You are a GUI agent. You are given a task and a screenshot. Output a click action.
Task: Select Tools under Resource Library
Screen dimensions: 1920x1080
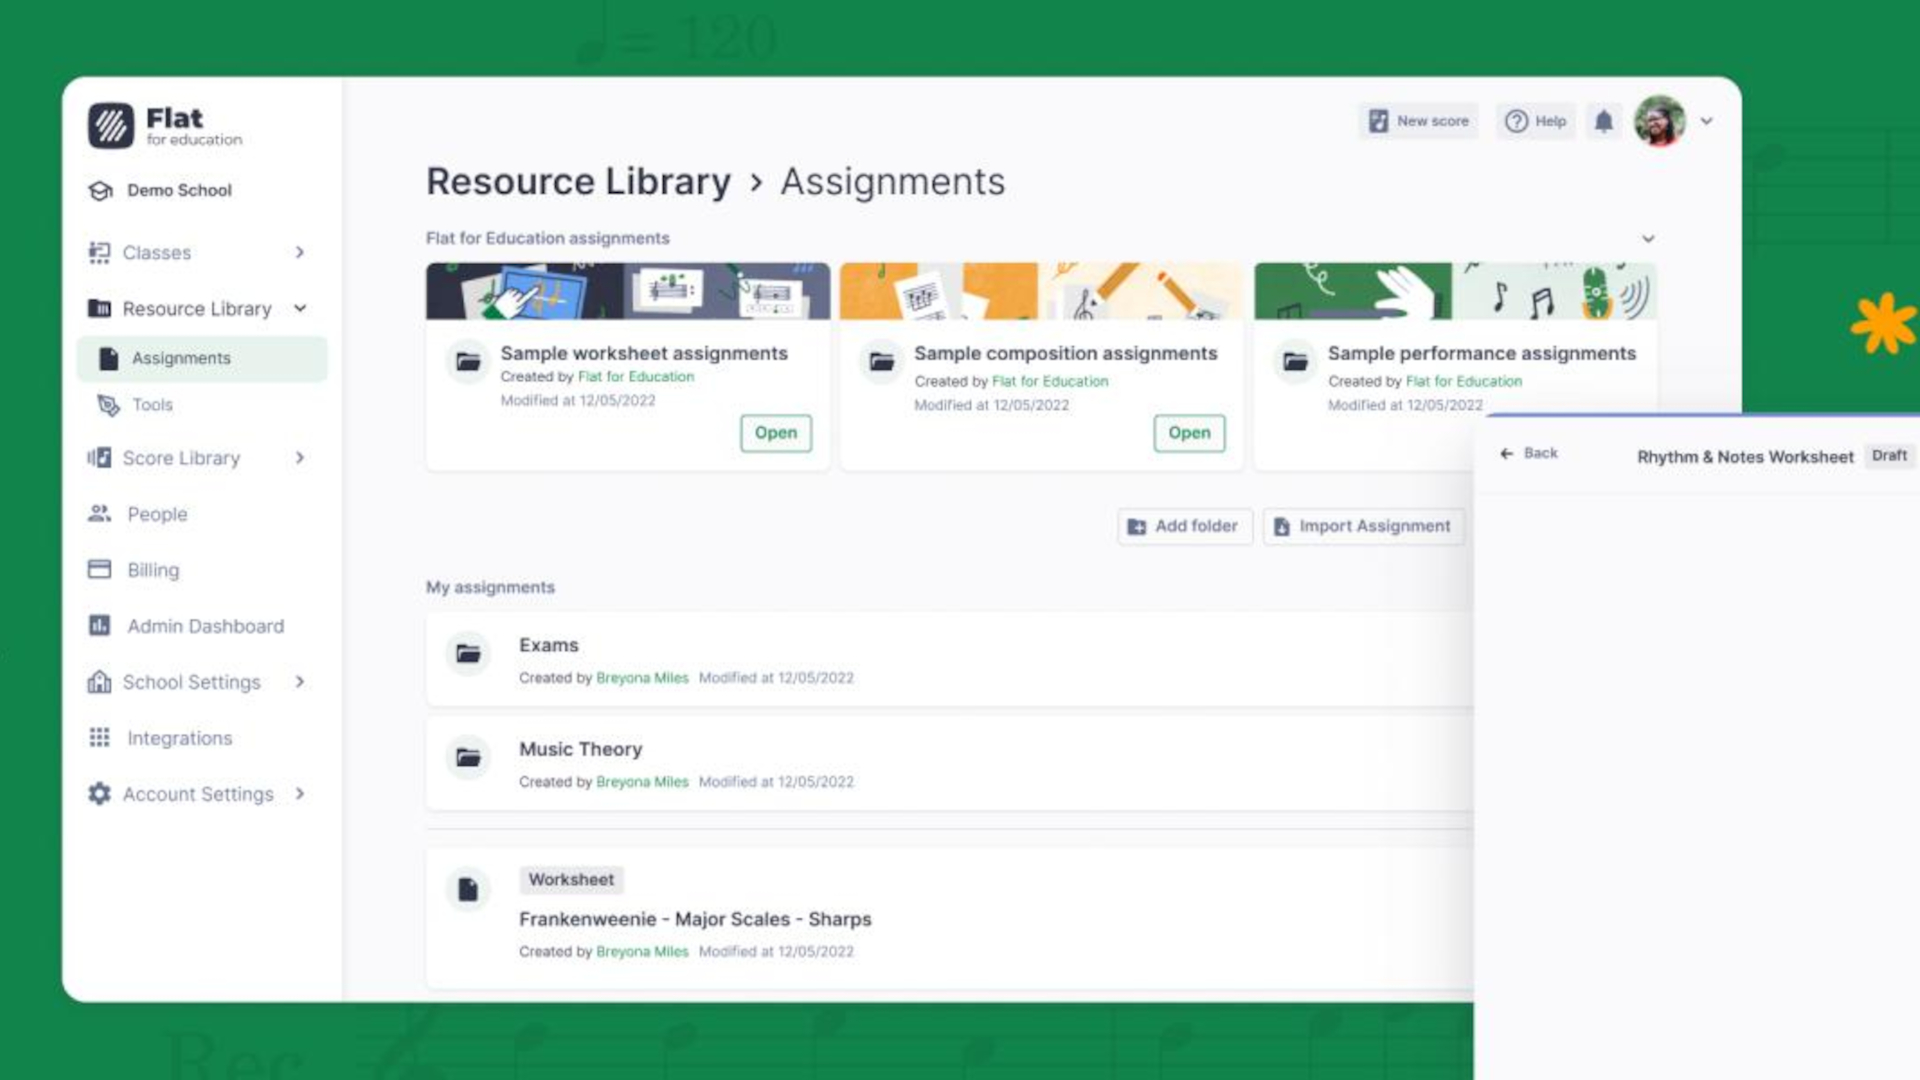point(152,405)
